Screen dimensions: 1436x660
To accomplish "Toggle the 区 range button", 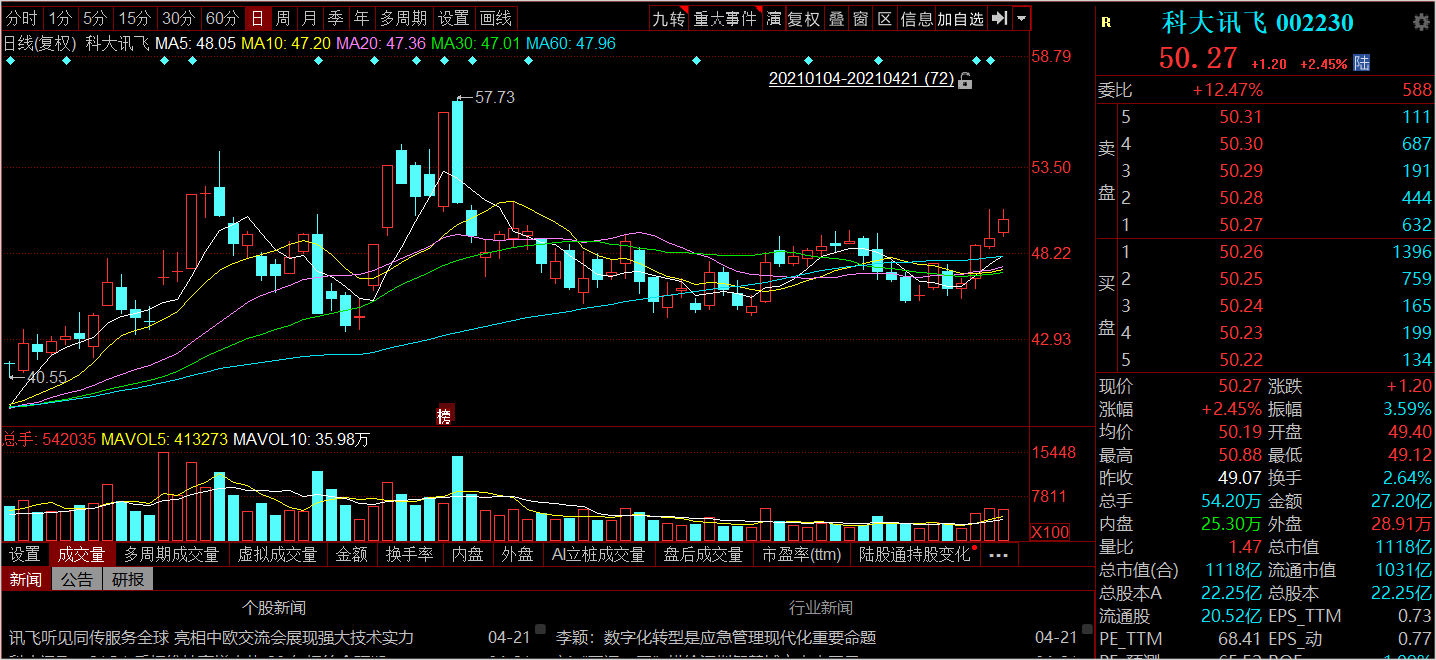I will [885, 18].
